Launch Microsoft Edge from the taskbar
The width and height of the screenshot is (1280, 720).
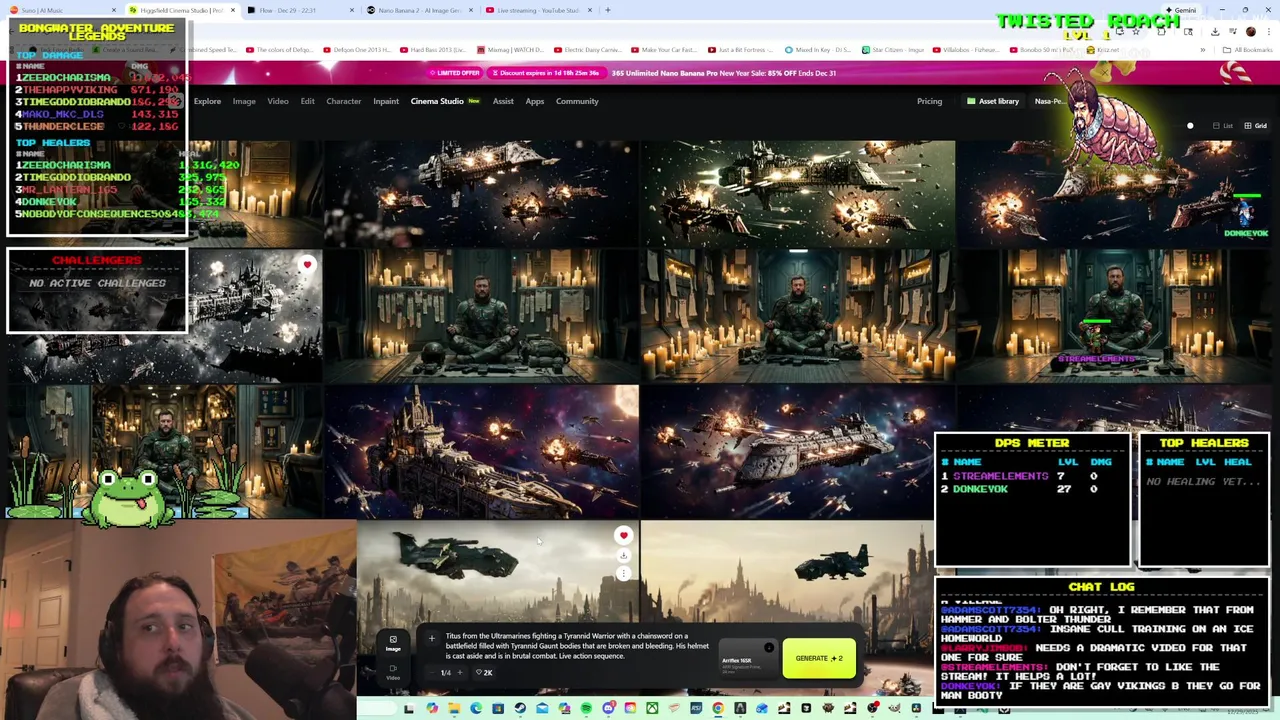(x=476, y=709)
